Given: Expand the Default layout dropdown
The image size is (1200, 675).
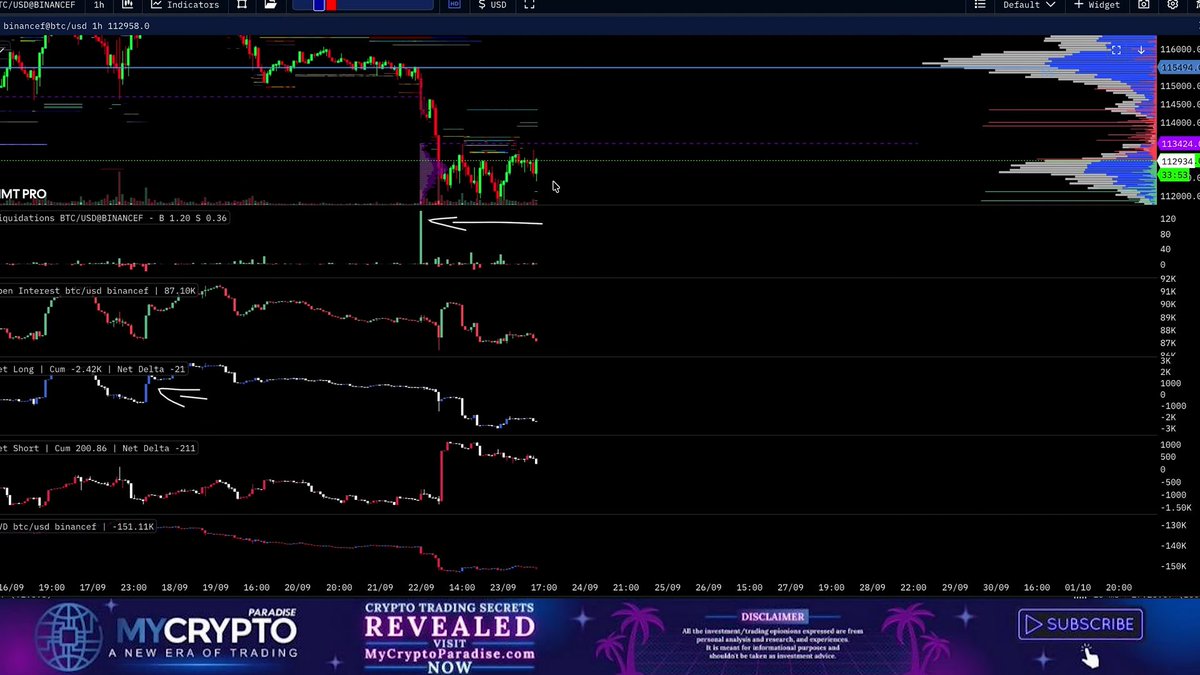Looking at the screenshot, I should (x=1028, y=5).
